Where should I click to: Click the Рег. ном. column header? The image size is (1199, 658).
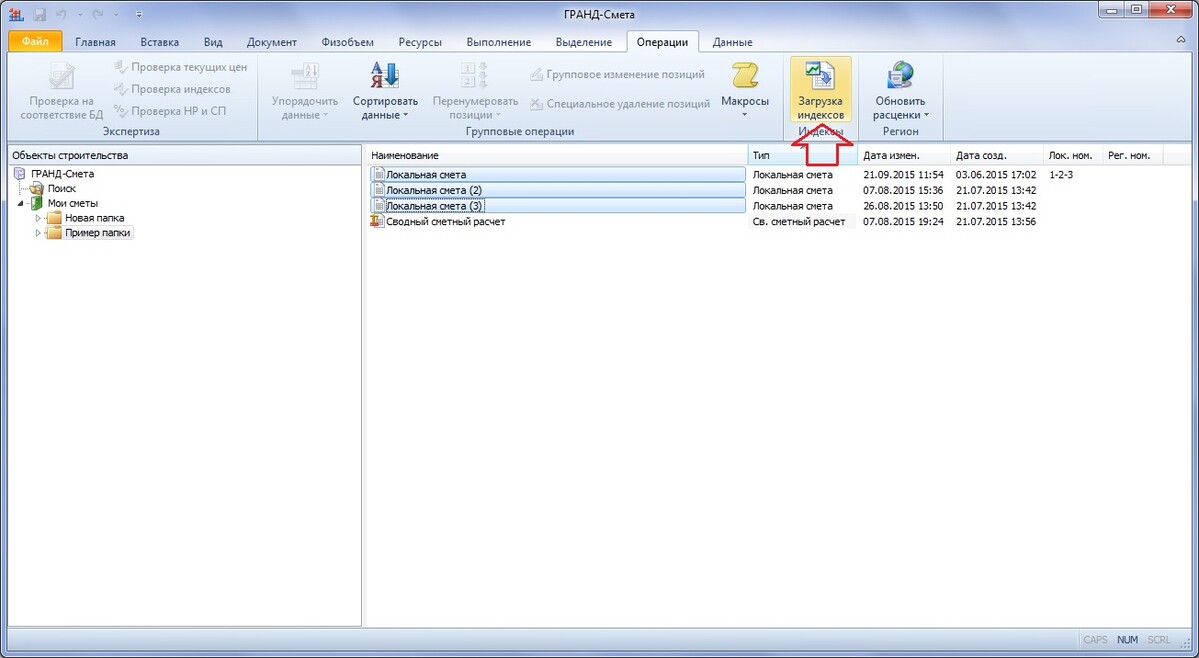[x=1132, y=156]
